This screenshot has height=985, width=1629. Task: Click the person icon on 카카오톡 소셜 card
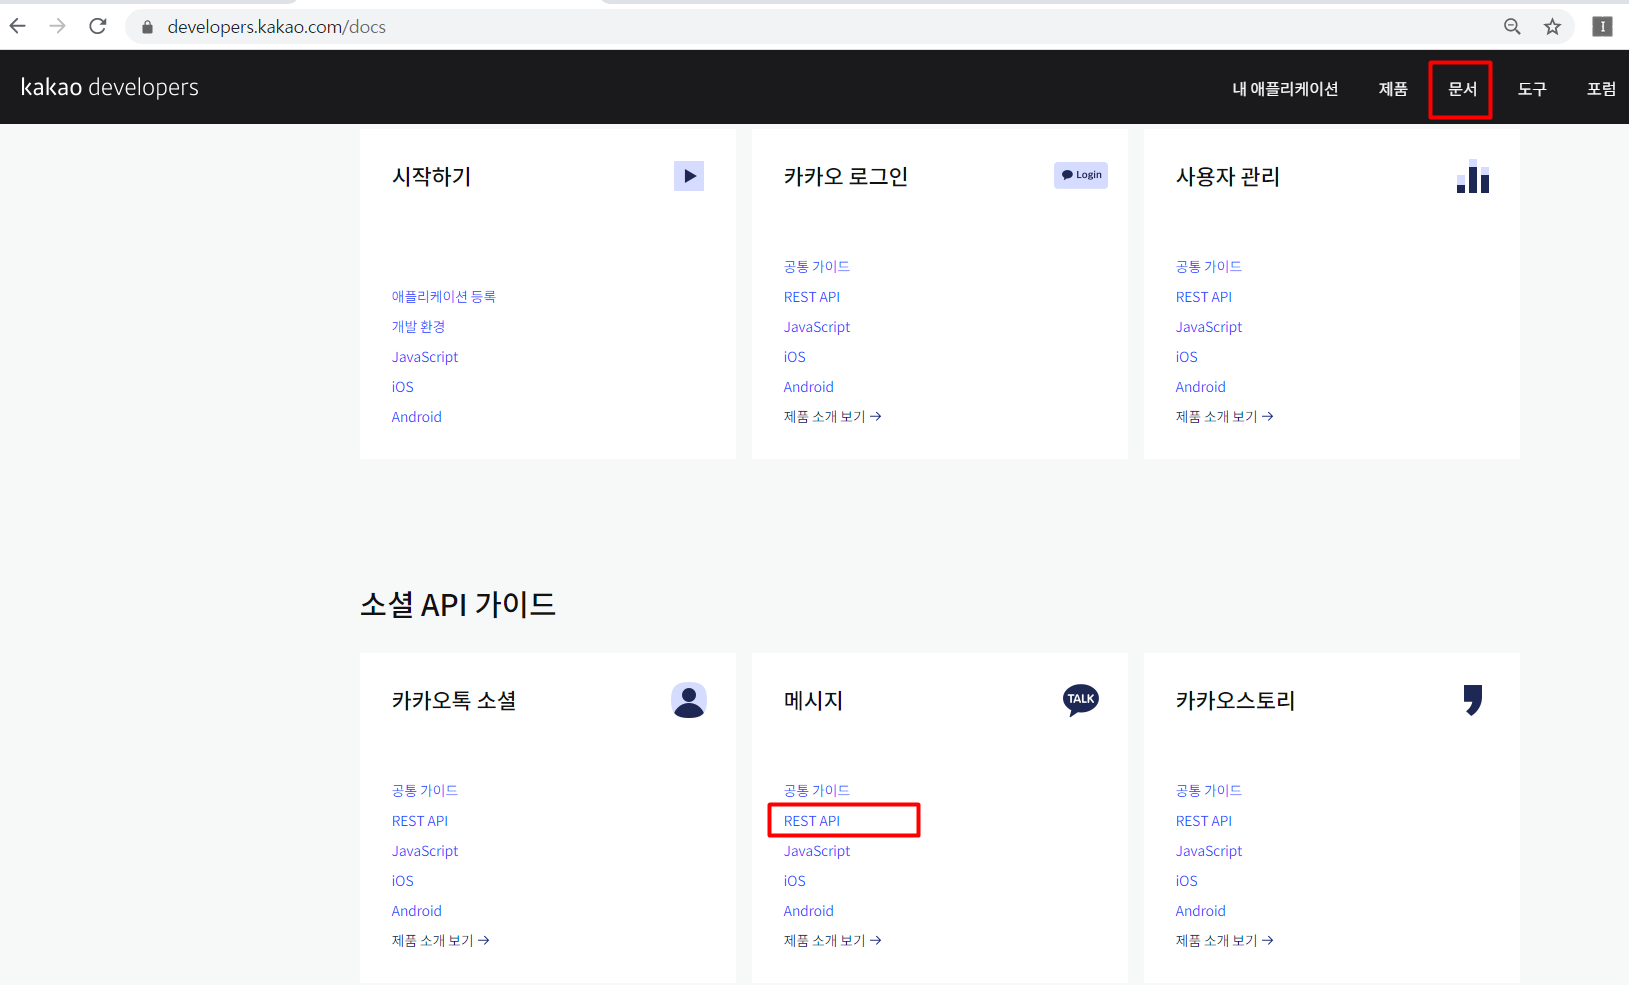pyautogui.click(x=689, y=700)
